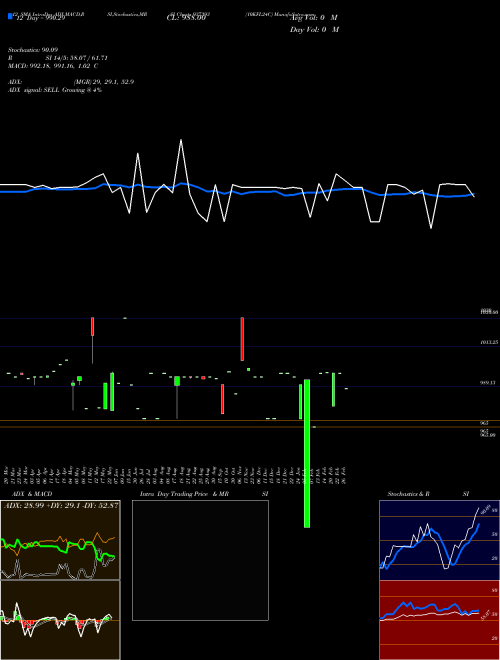
Task: Select the ADX '(MGR) 29, 29.1, 32.9' values
Action: [x=104, y=82]
